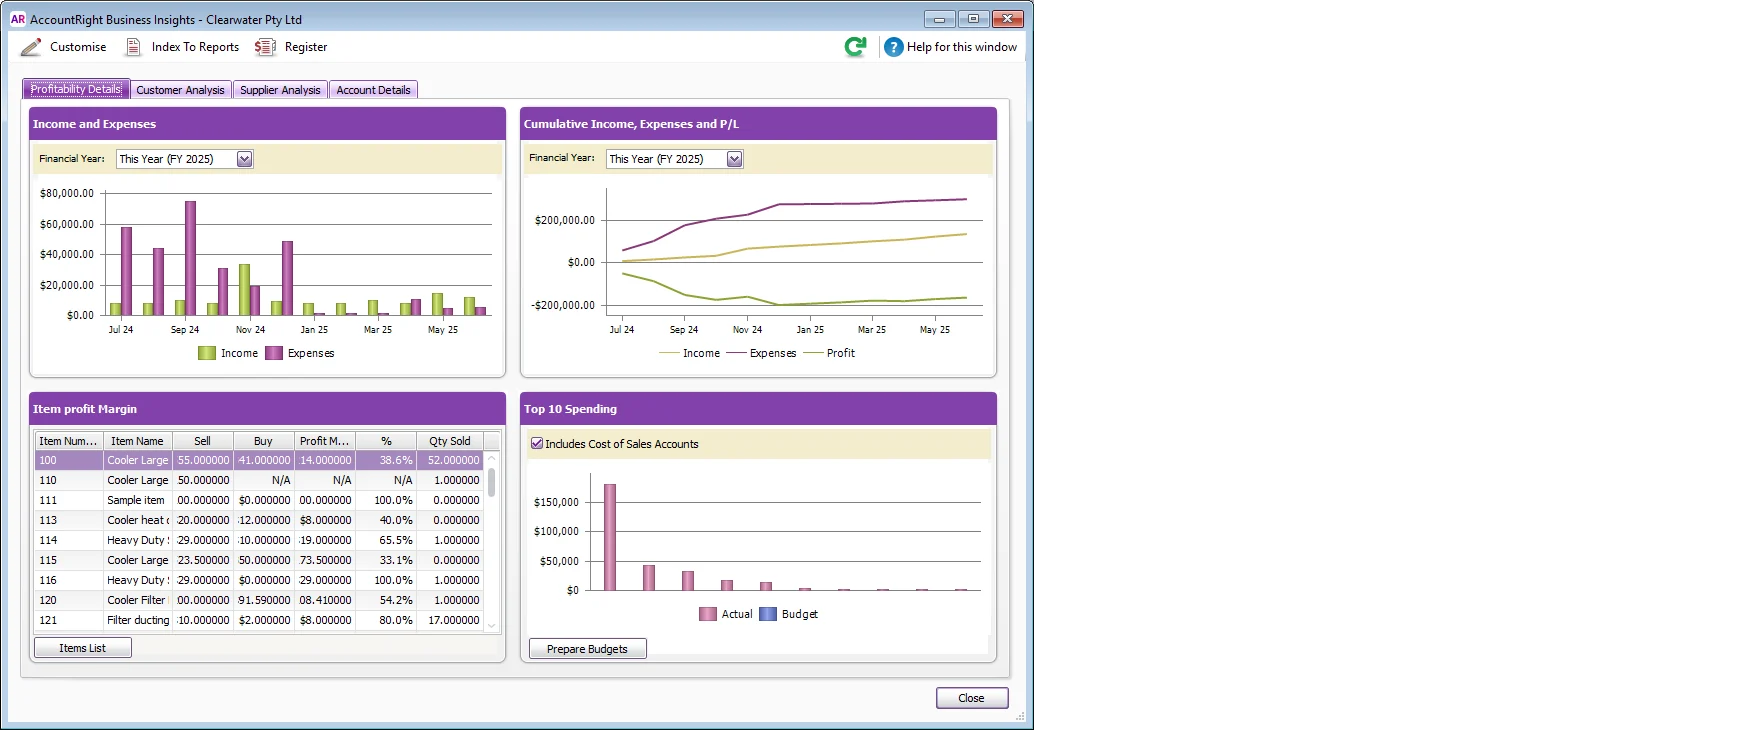1757x730 pixels.
Task: Switch to the Profitability Details tab
Action: tap(76, 89)
